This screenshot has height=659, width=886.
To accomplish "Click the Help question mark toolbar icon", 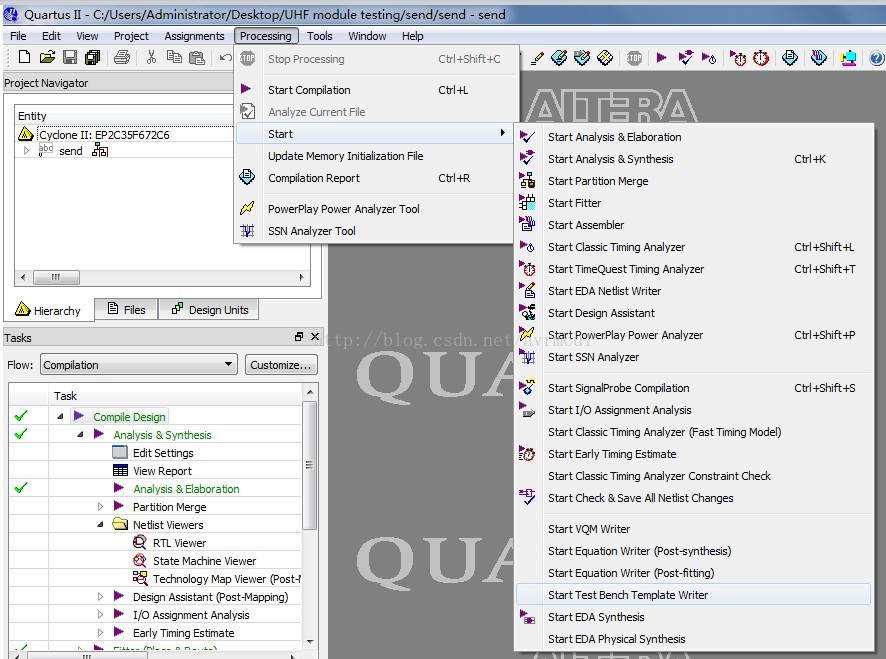I will coord(876,58).
